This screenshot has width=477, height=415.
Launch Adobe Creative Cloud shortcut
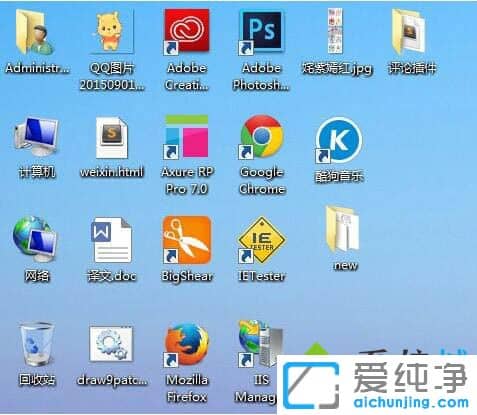coord(187,32)
